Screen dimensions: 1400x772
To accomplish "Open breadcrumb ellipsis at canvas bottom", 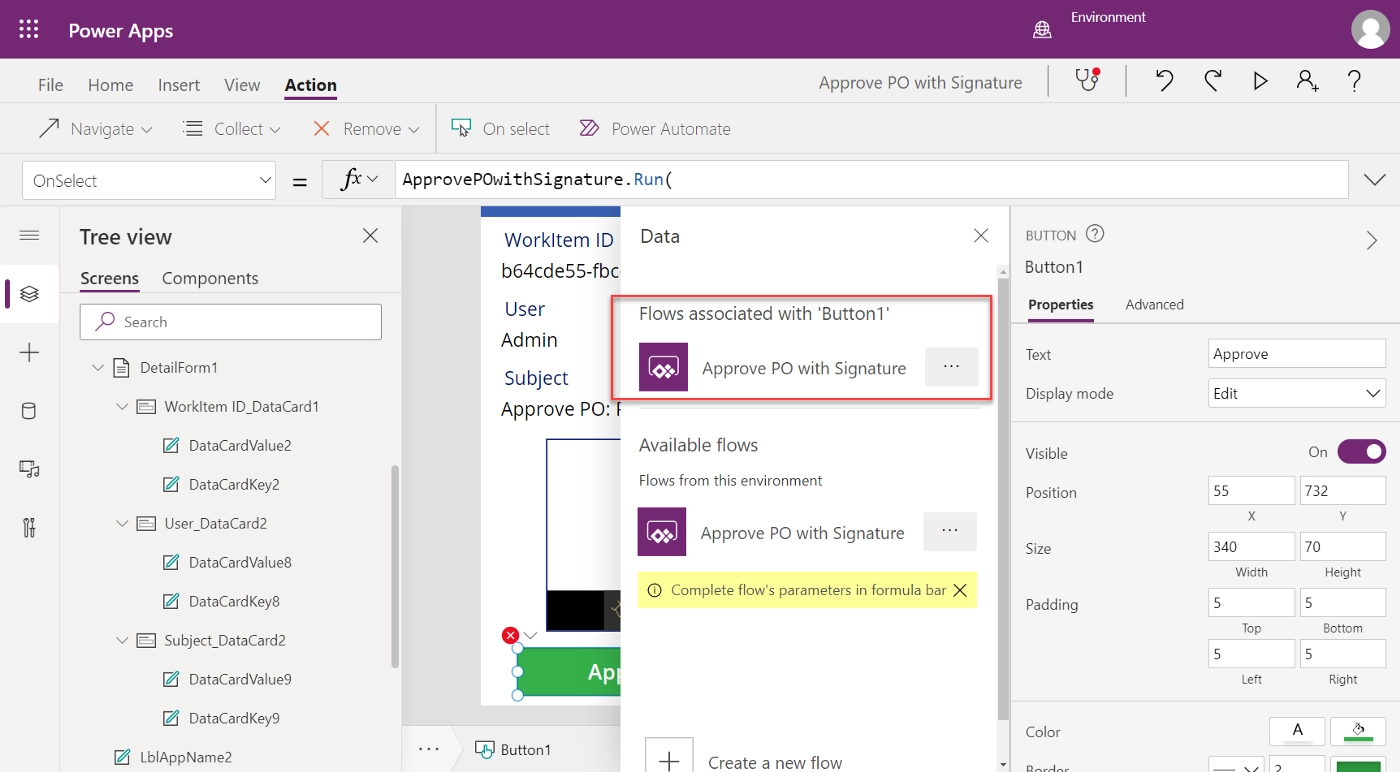I will tap(429, 748).
